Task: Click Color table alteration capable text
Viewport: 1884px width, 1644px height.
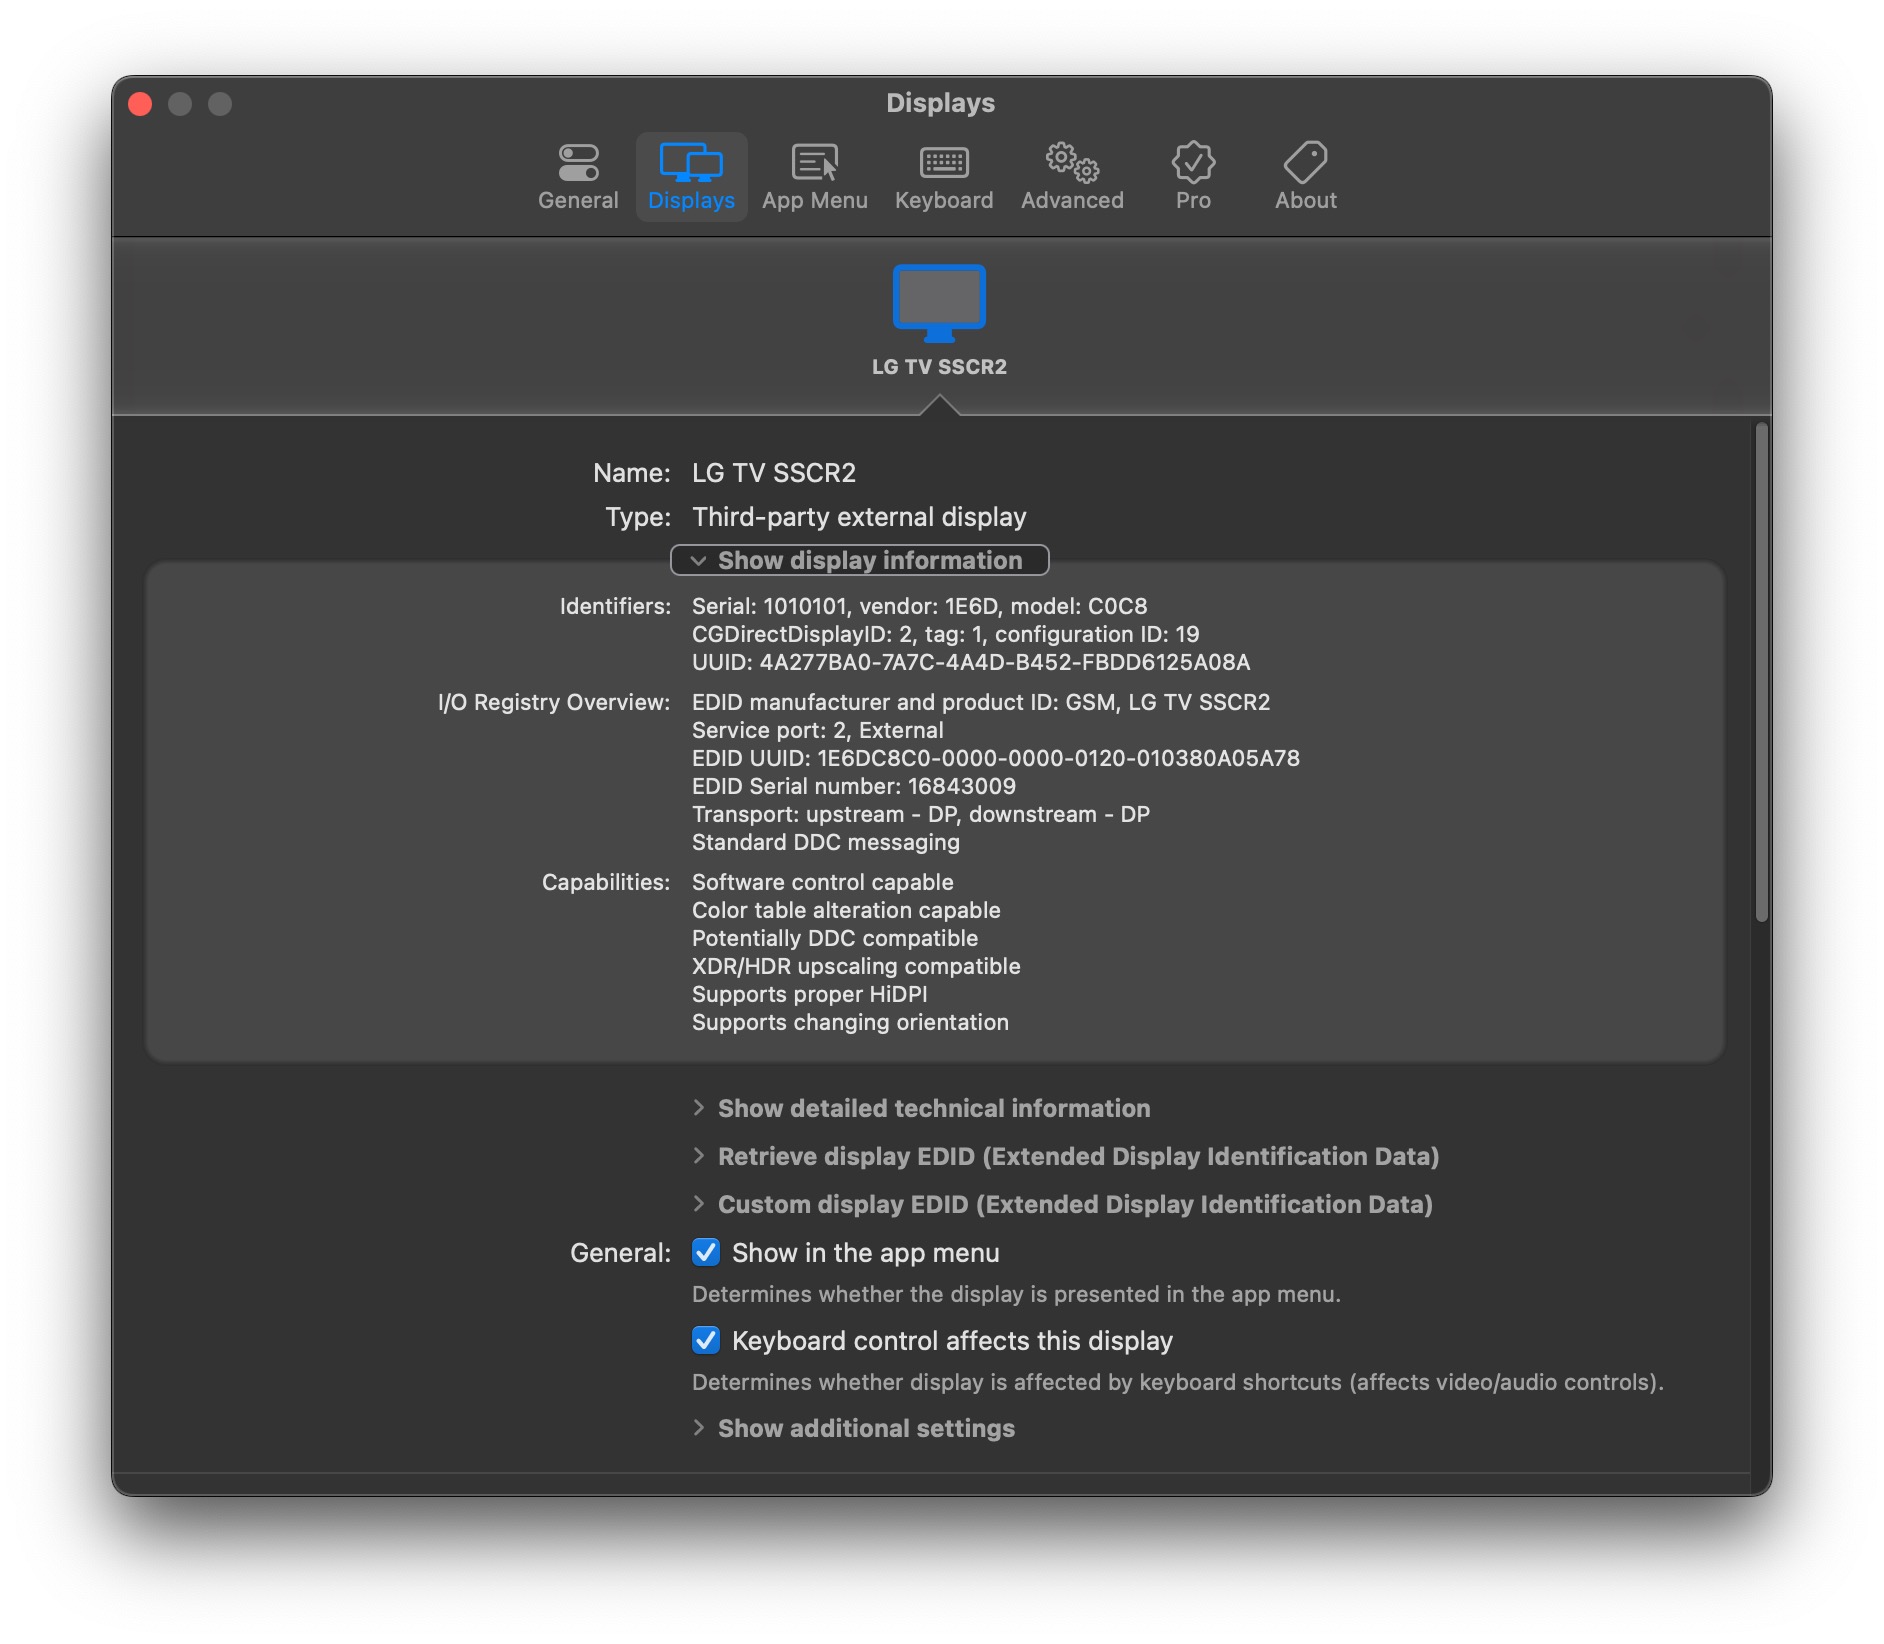Action: click(x=846, y=910)
